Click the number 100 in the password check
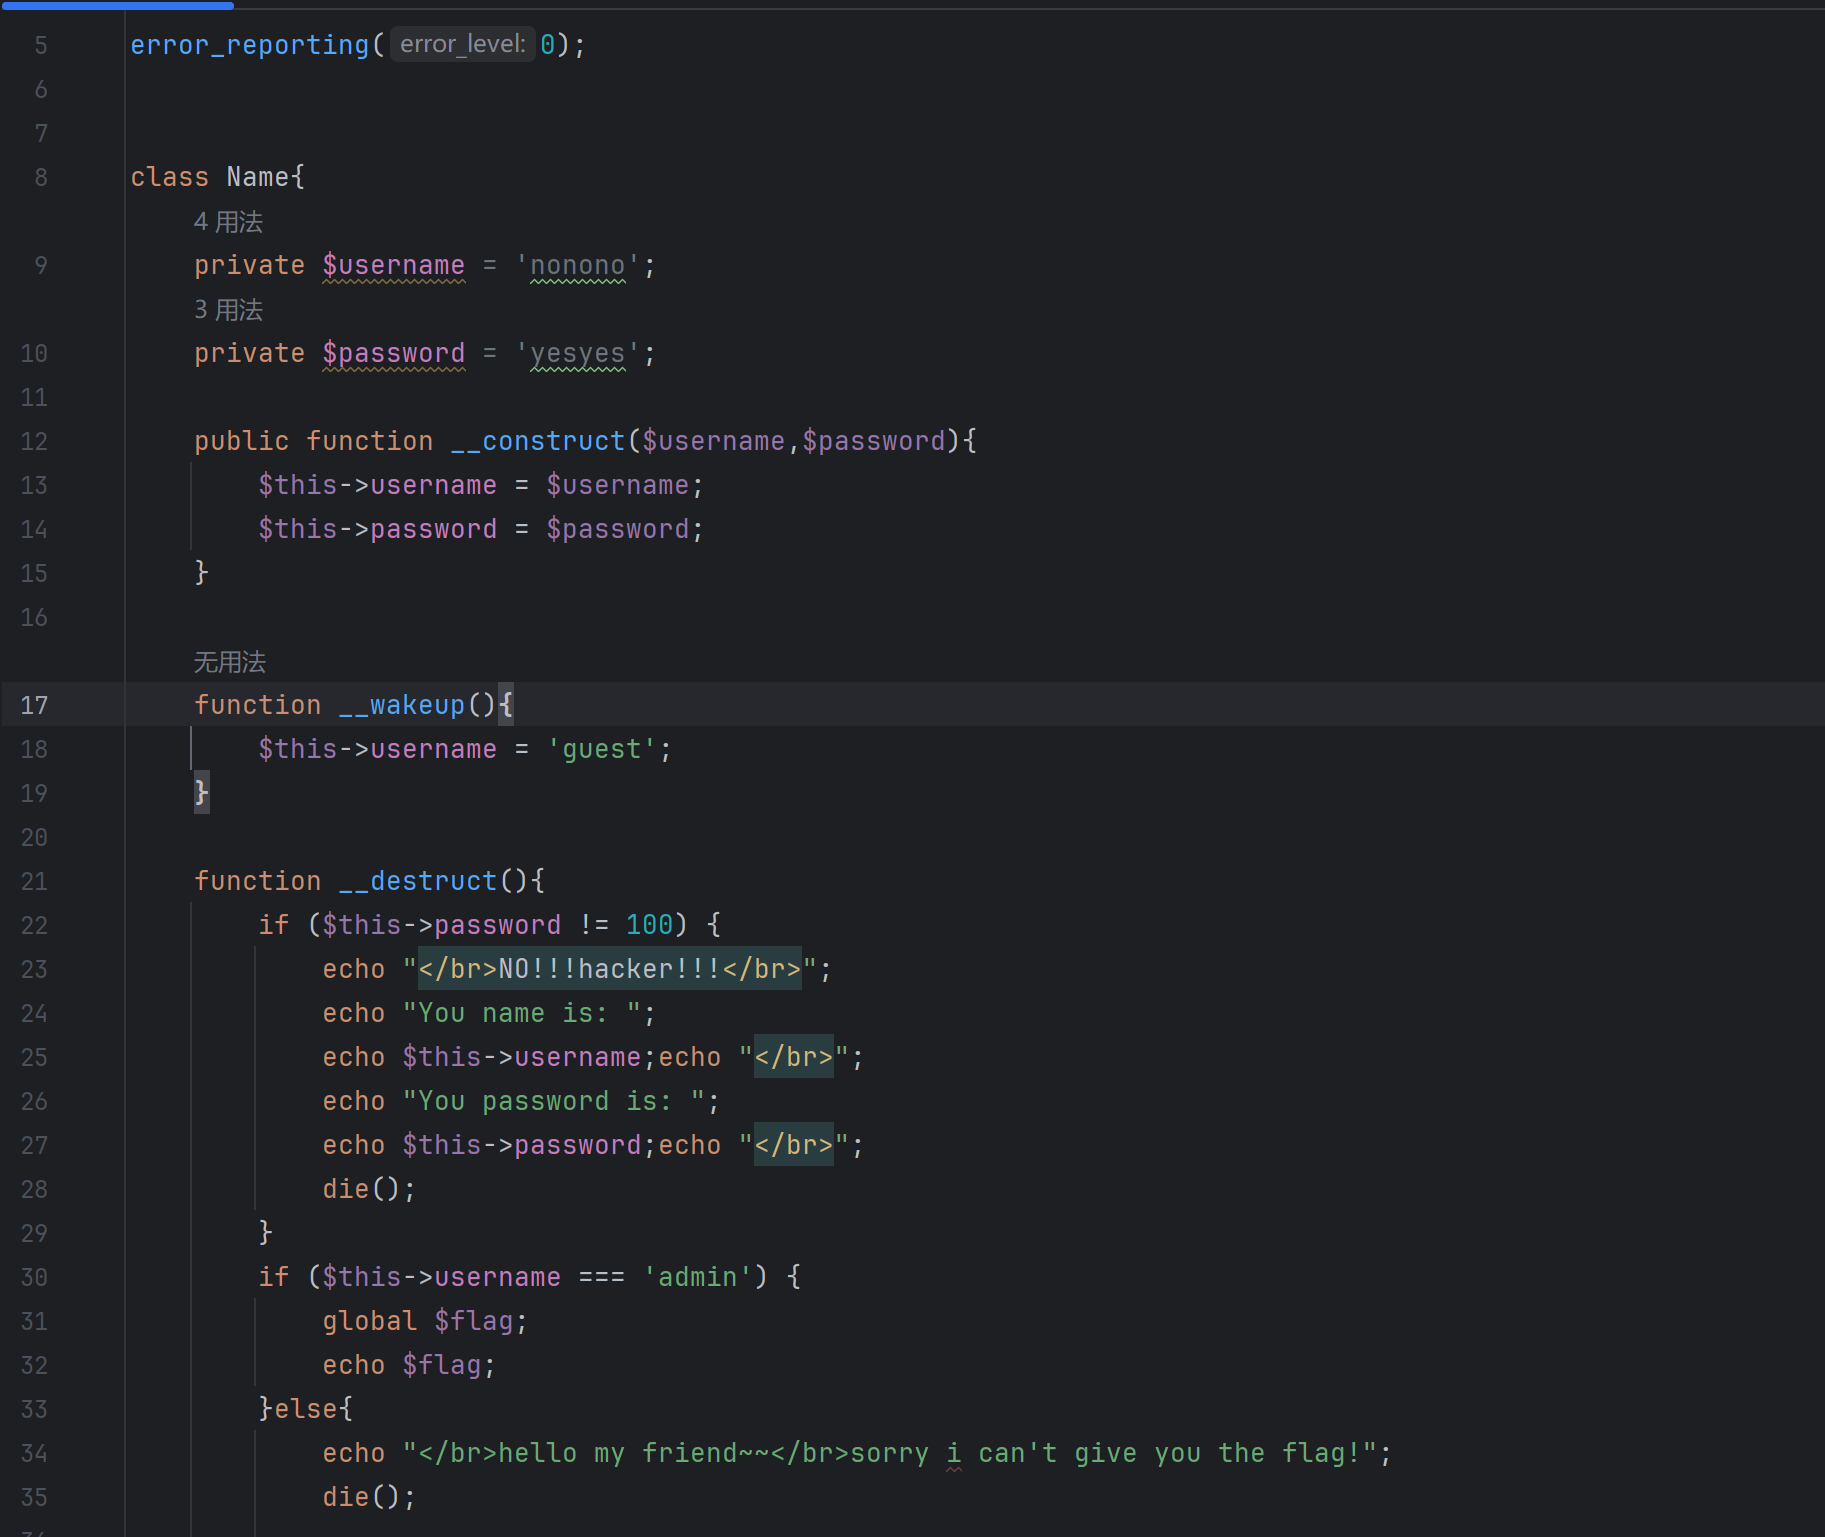The image size is (1825, 1537). [649, 926]
